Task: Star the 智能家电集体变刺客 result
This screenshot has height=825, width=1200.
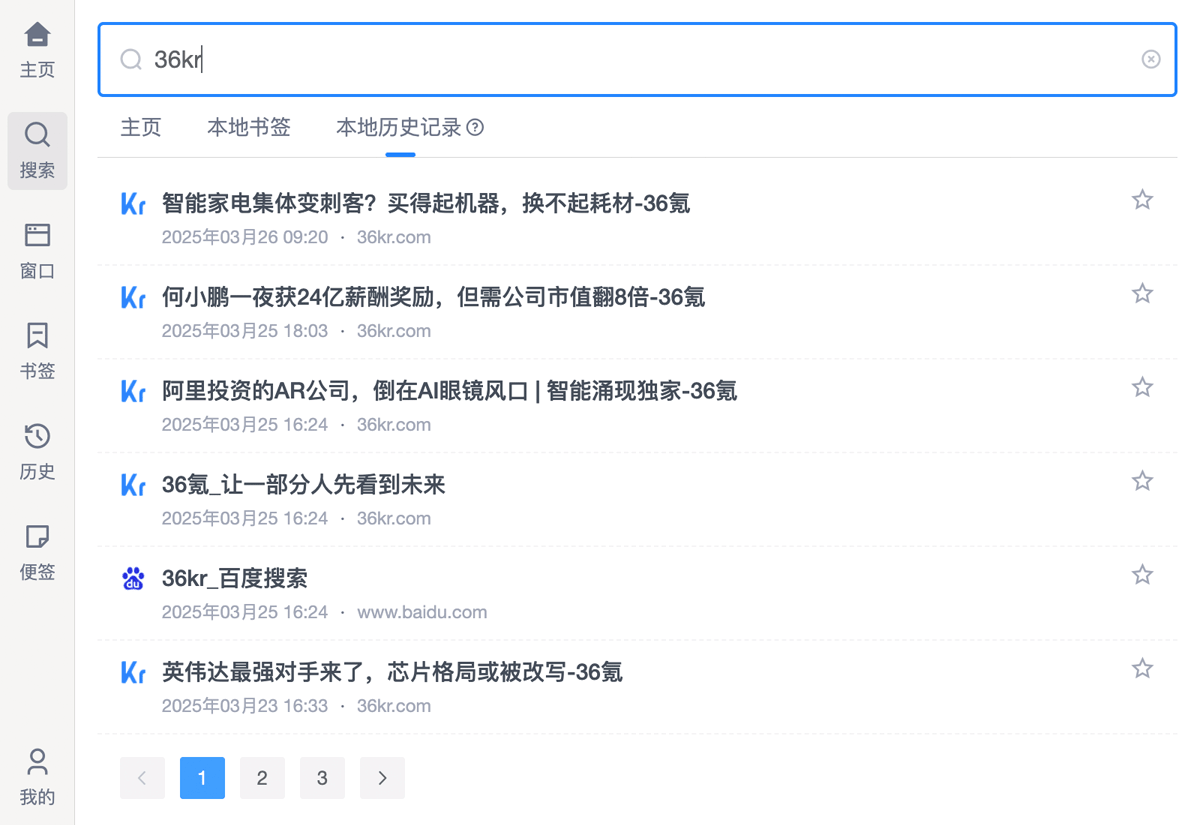Action: tap(1142, 200)
